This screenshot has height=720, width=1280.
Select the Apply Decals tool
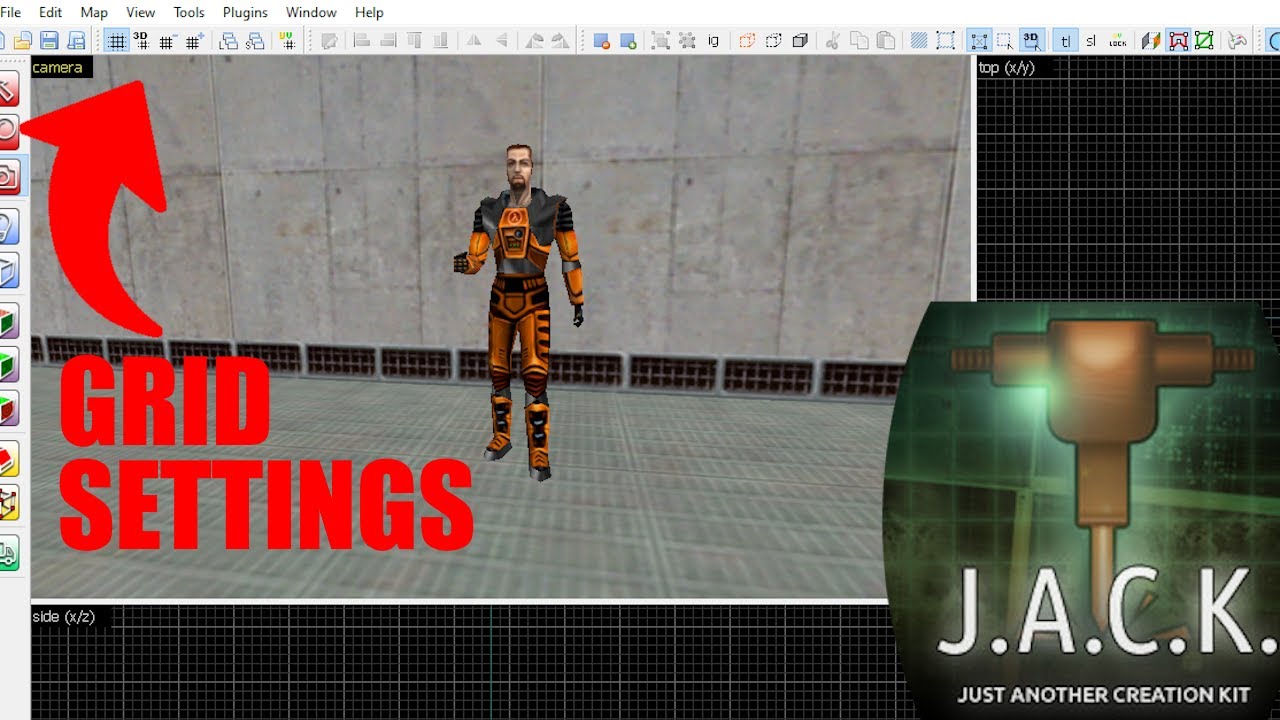pos(8,408)
